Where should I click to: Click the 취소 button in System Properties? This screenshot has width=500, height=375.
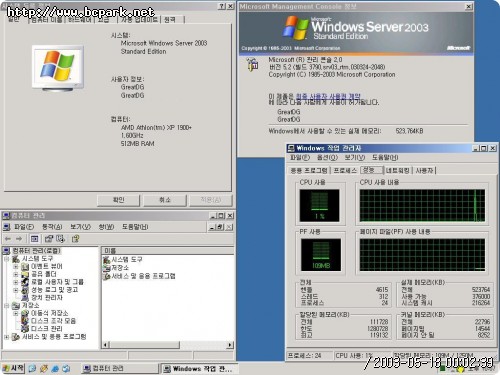tap(165, 200)
